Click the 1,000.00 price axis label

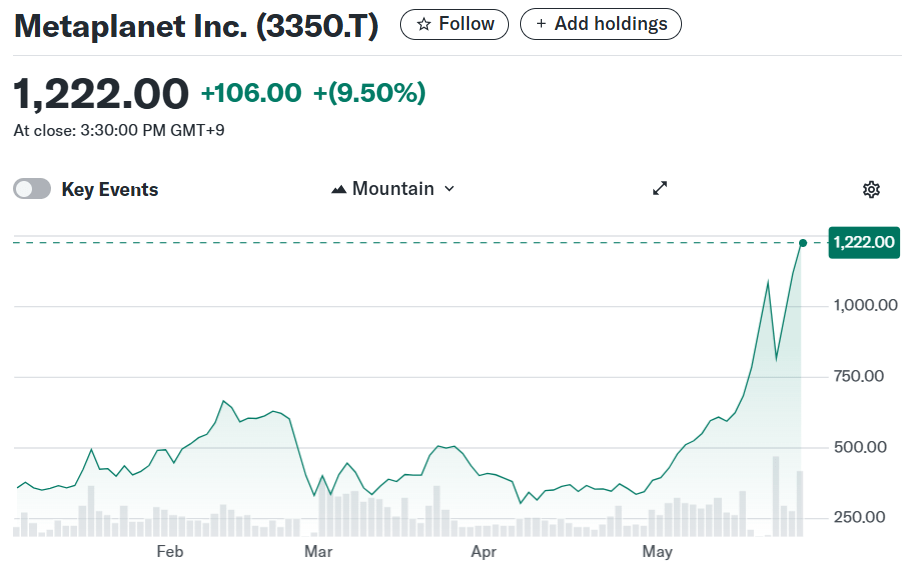(x=865, y=305)
